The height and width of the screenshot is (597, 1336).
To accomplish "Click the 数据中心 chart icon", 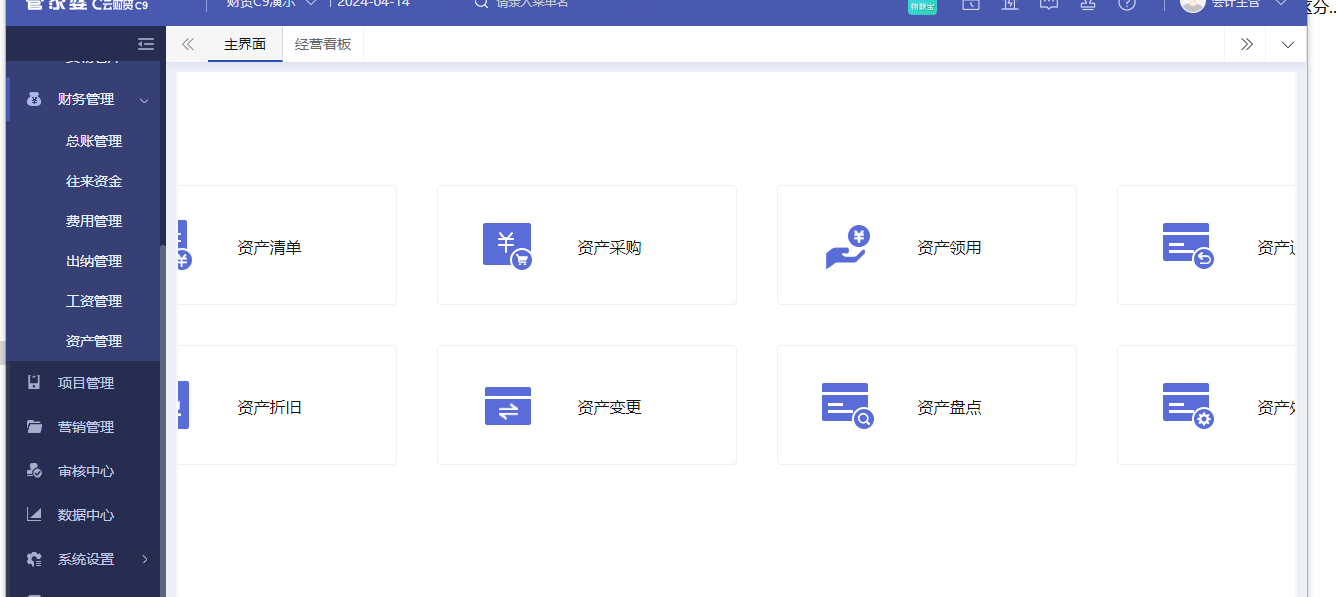I will click(x=34, y=515).
